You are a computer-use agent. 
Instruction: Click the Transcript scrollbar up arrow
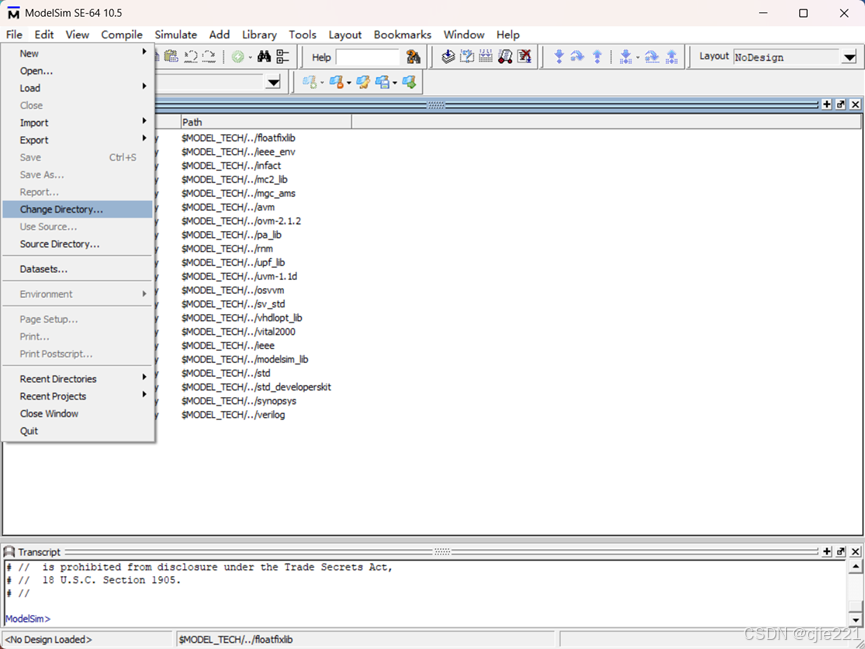click(x=855, y=567)
